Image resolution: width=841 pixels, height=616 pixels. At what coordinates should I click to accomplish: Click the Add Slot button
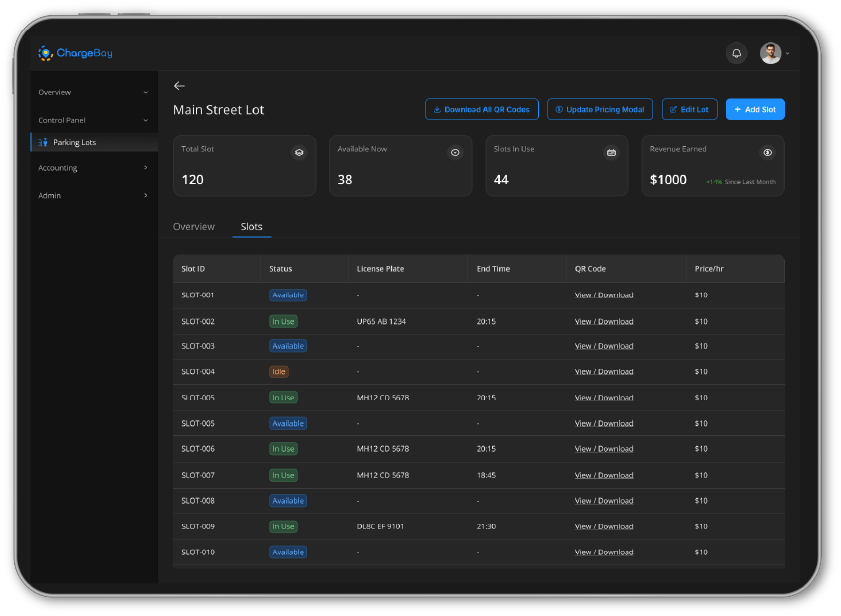coord(755,109)
